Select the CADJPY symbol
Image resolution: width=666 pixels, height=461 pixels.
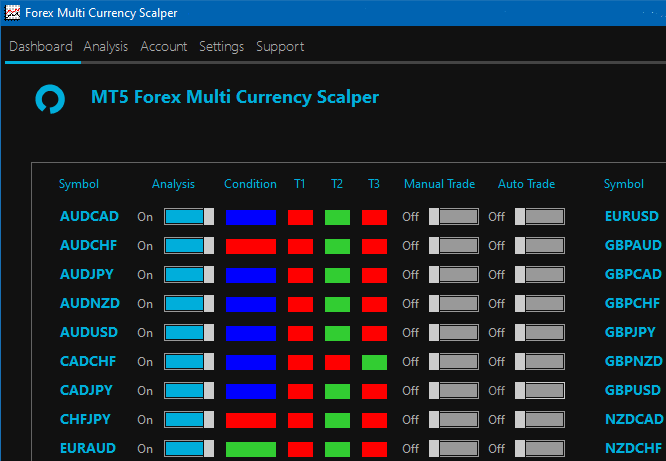tap(86, 390)
